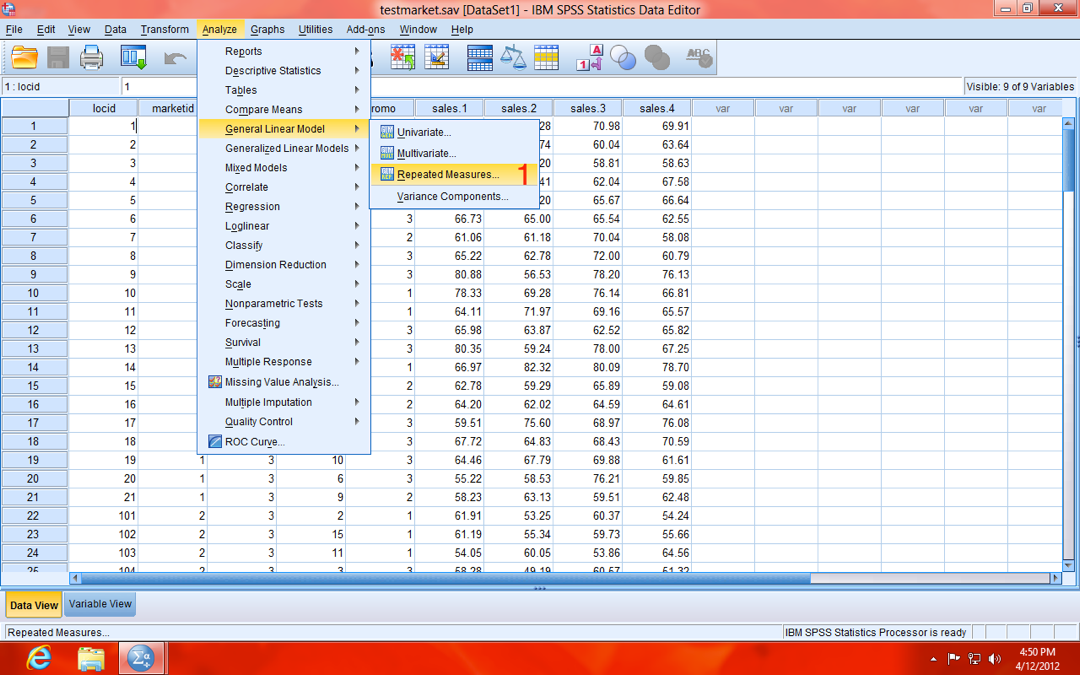Click the Insert Variable toolbar icon
Viewport: 1080px width, 675px height.
coord(437,57)
